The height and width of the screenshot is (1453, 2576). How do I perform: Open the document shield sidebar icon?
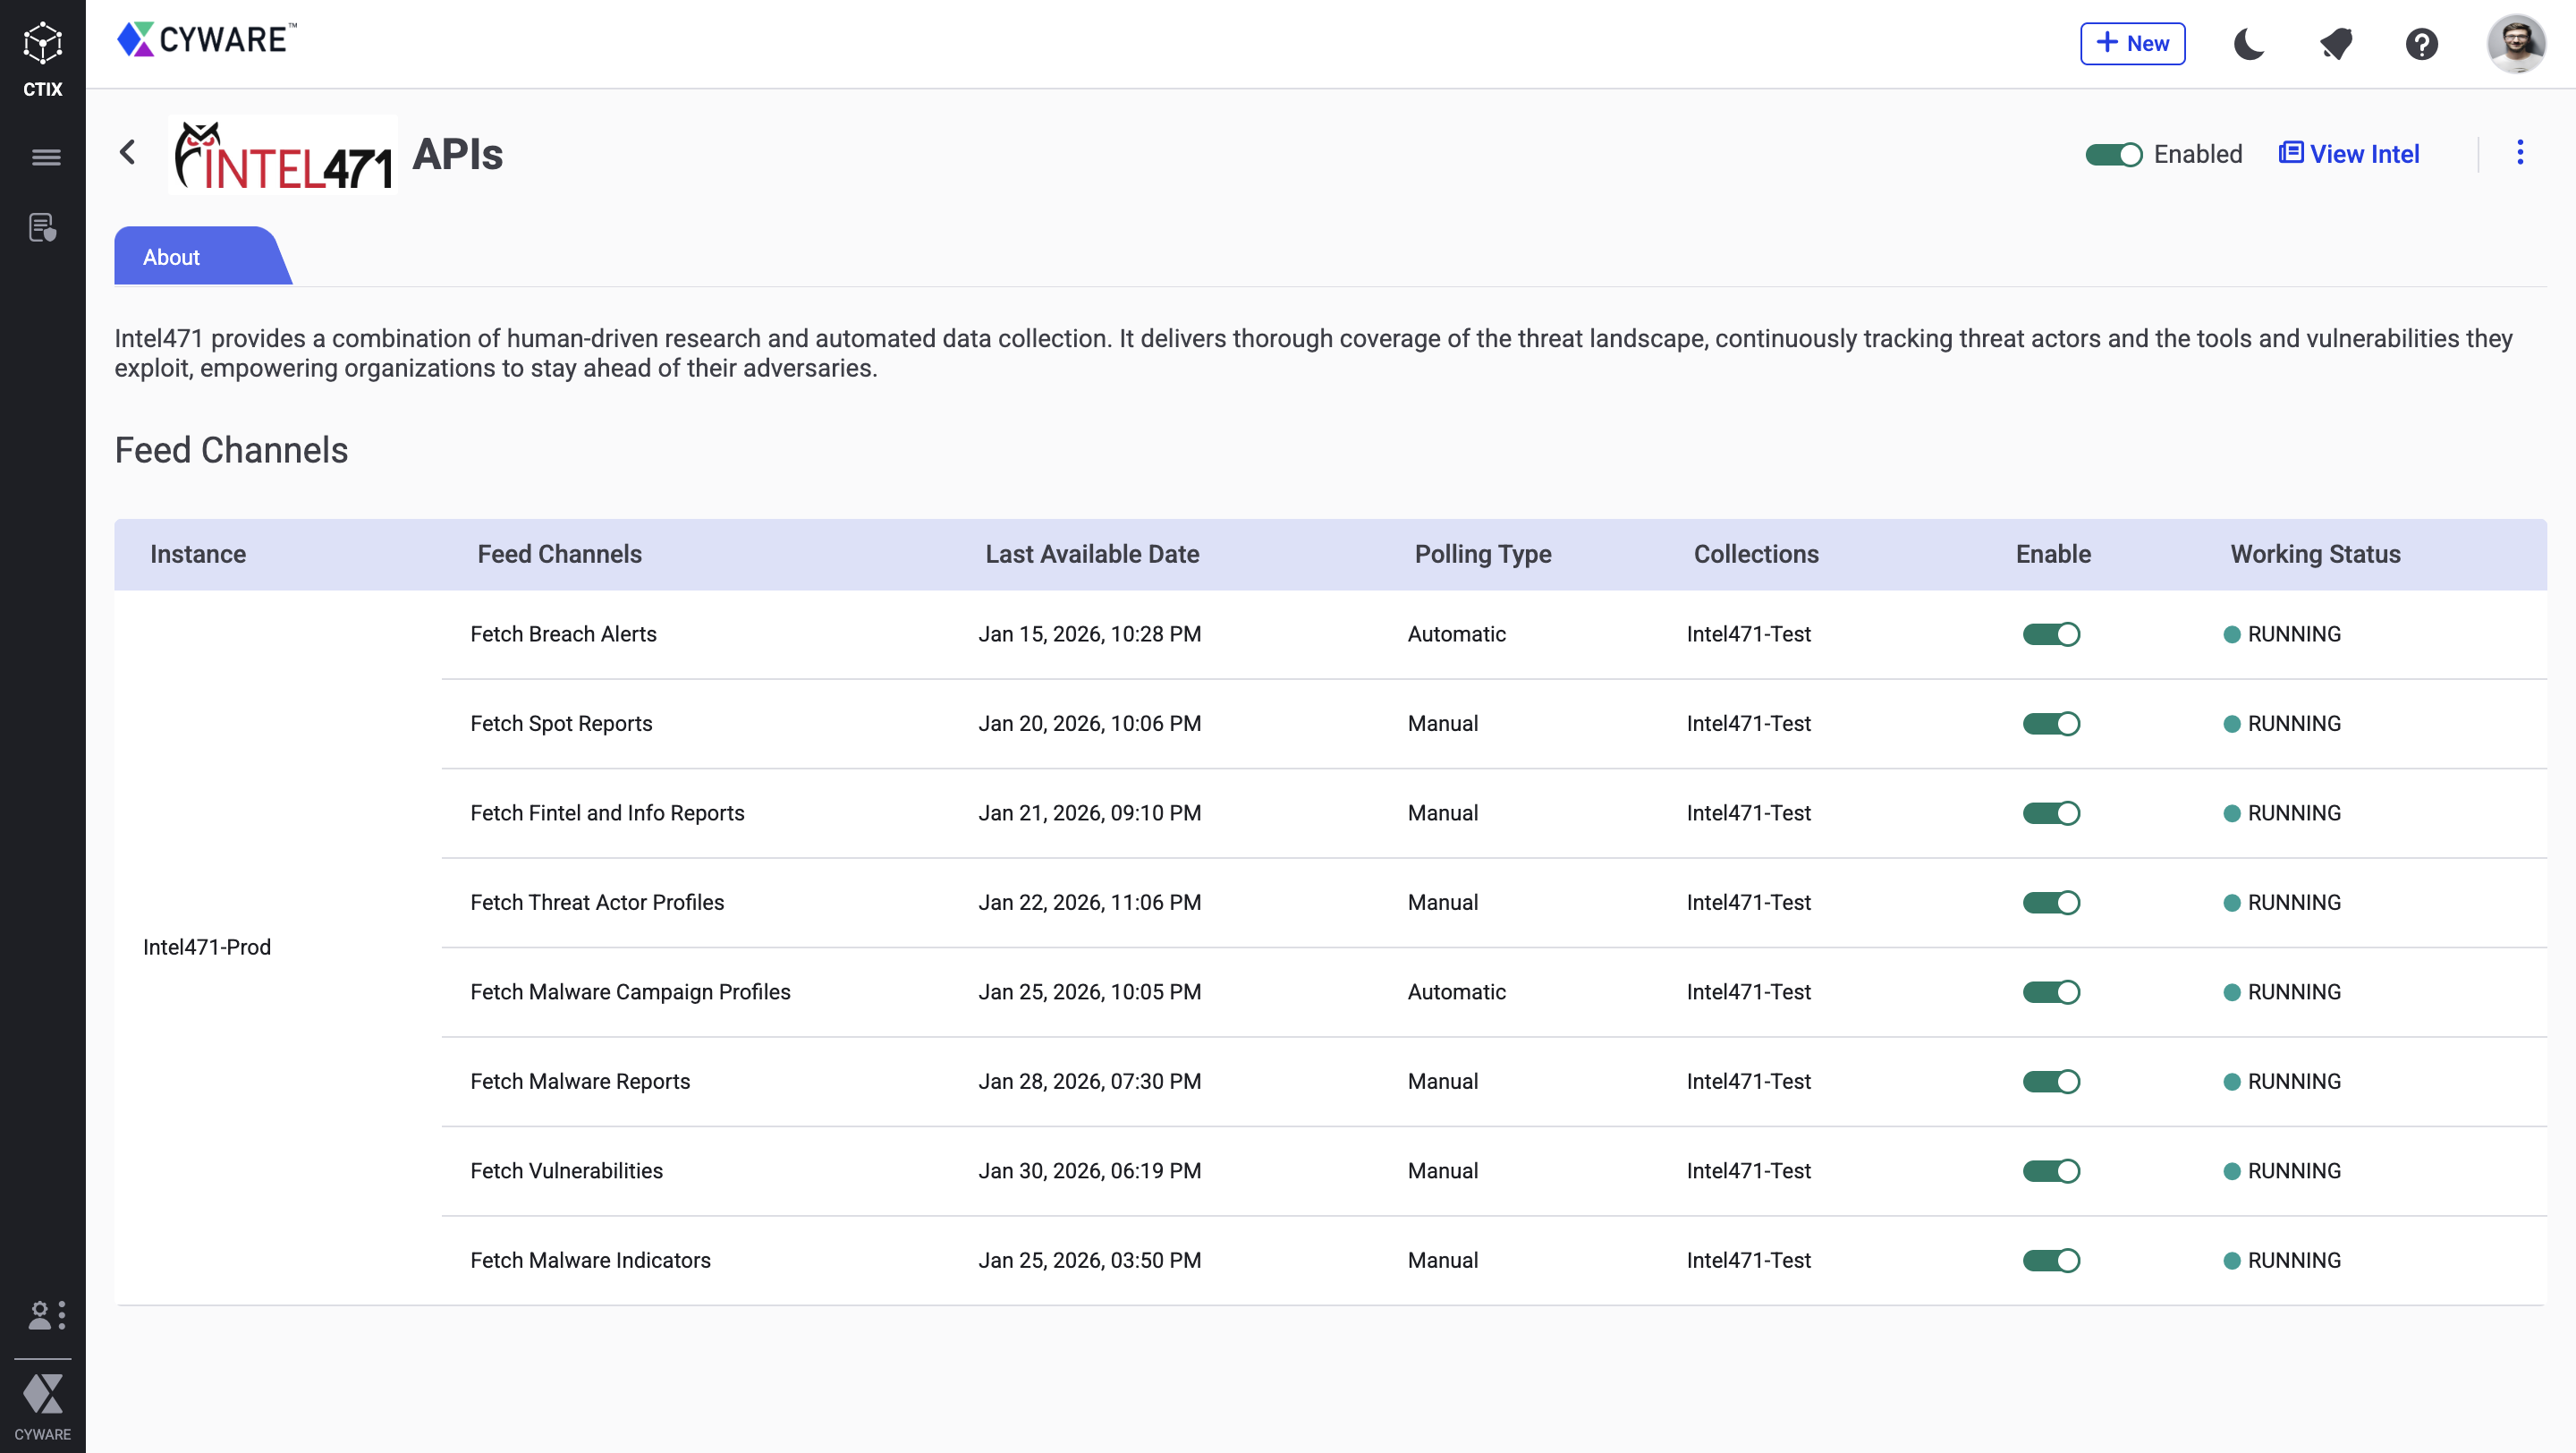[x=42, y=228]
